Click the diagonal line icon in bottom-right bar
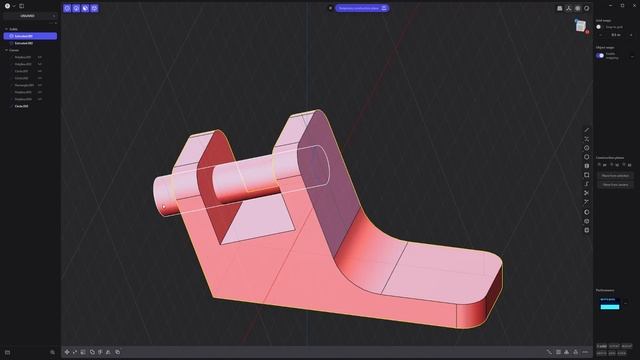 point(549,352)
